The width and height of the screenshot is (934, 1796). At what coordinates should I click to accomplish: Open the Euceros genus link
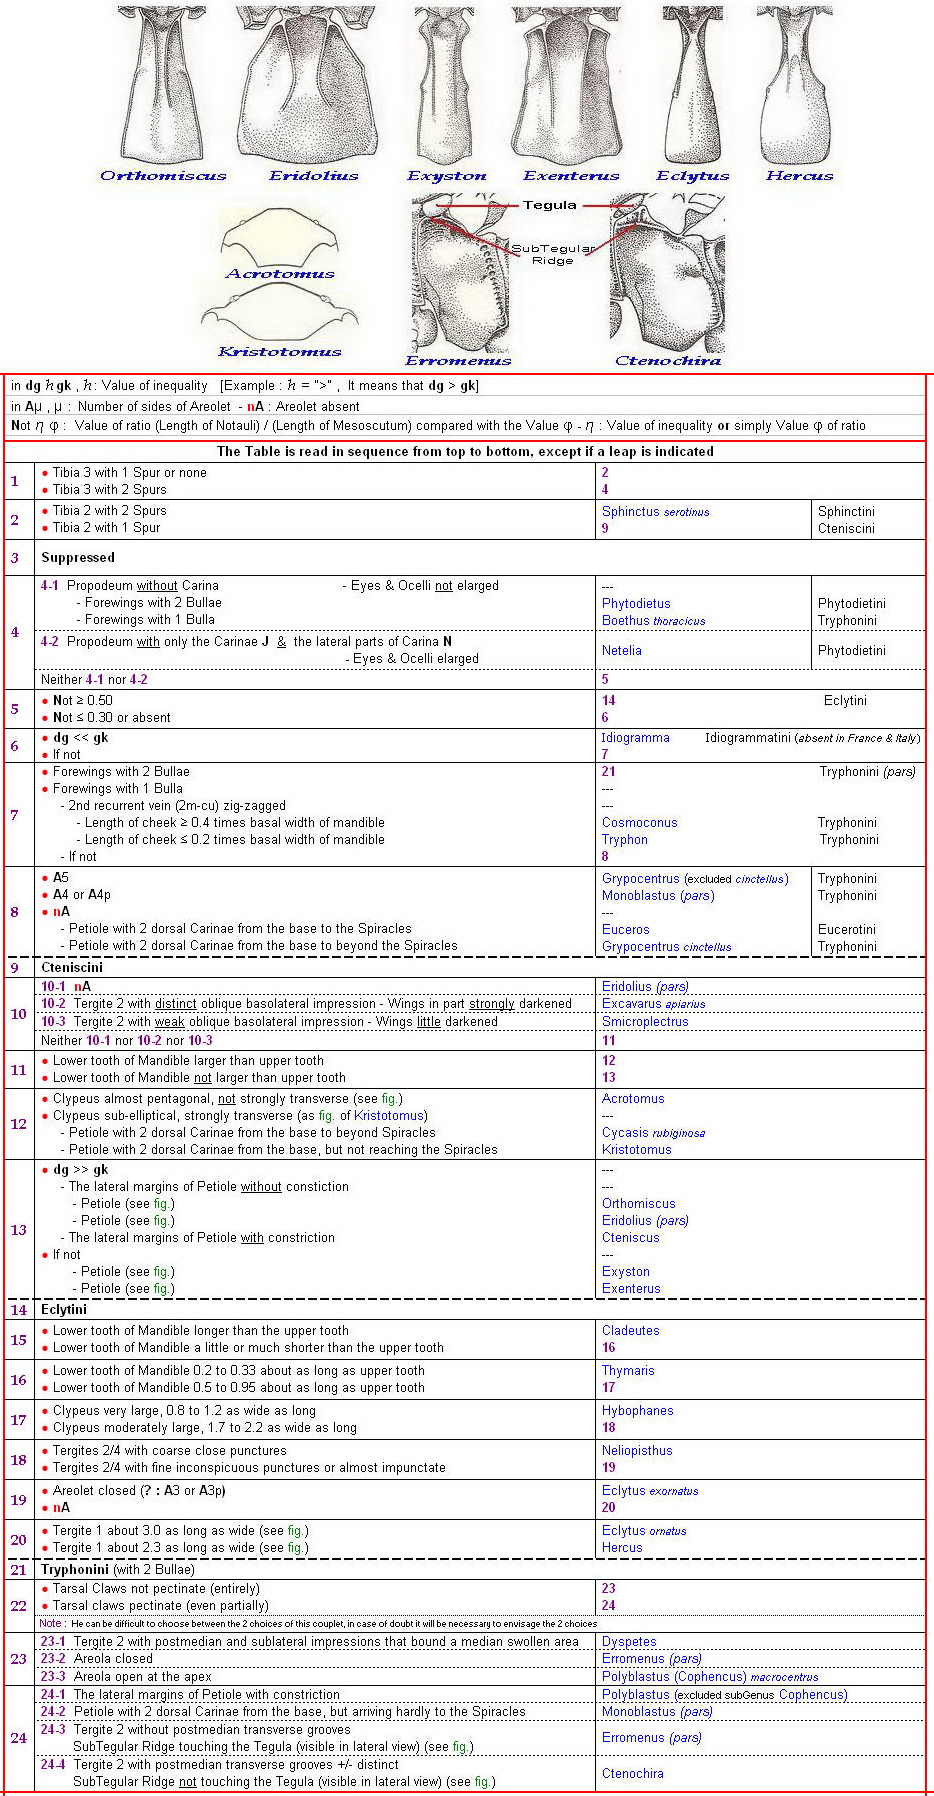[x=625, y=930]
